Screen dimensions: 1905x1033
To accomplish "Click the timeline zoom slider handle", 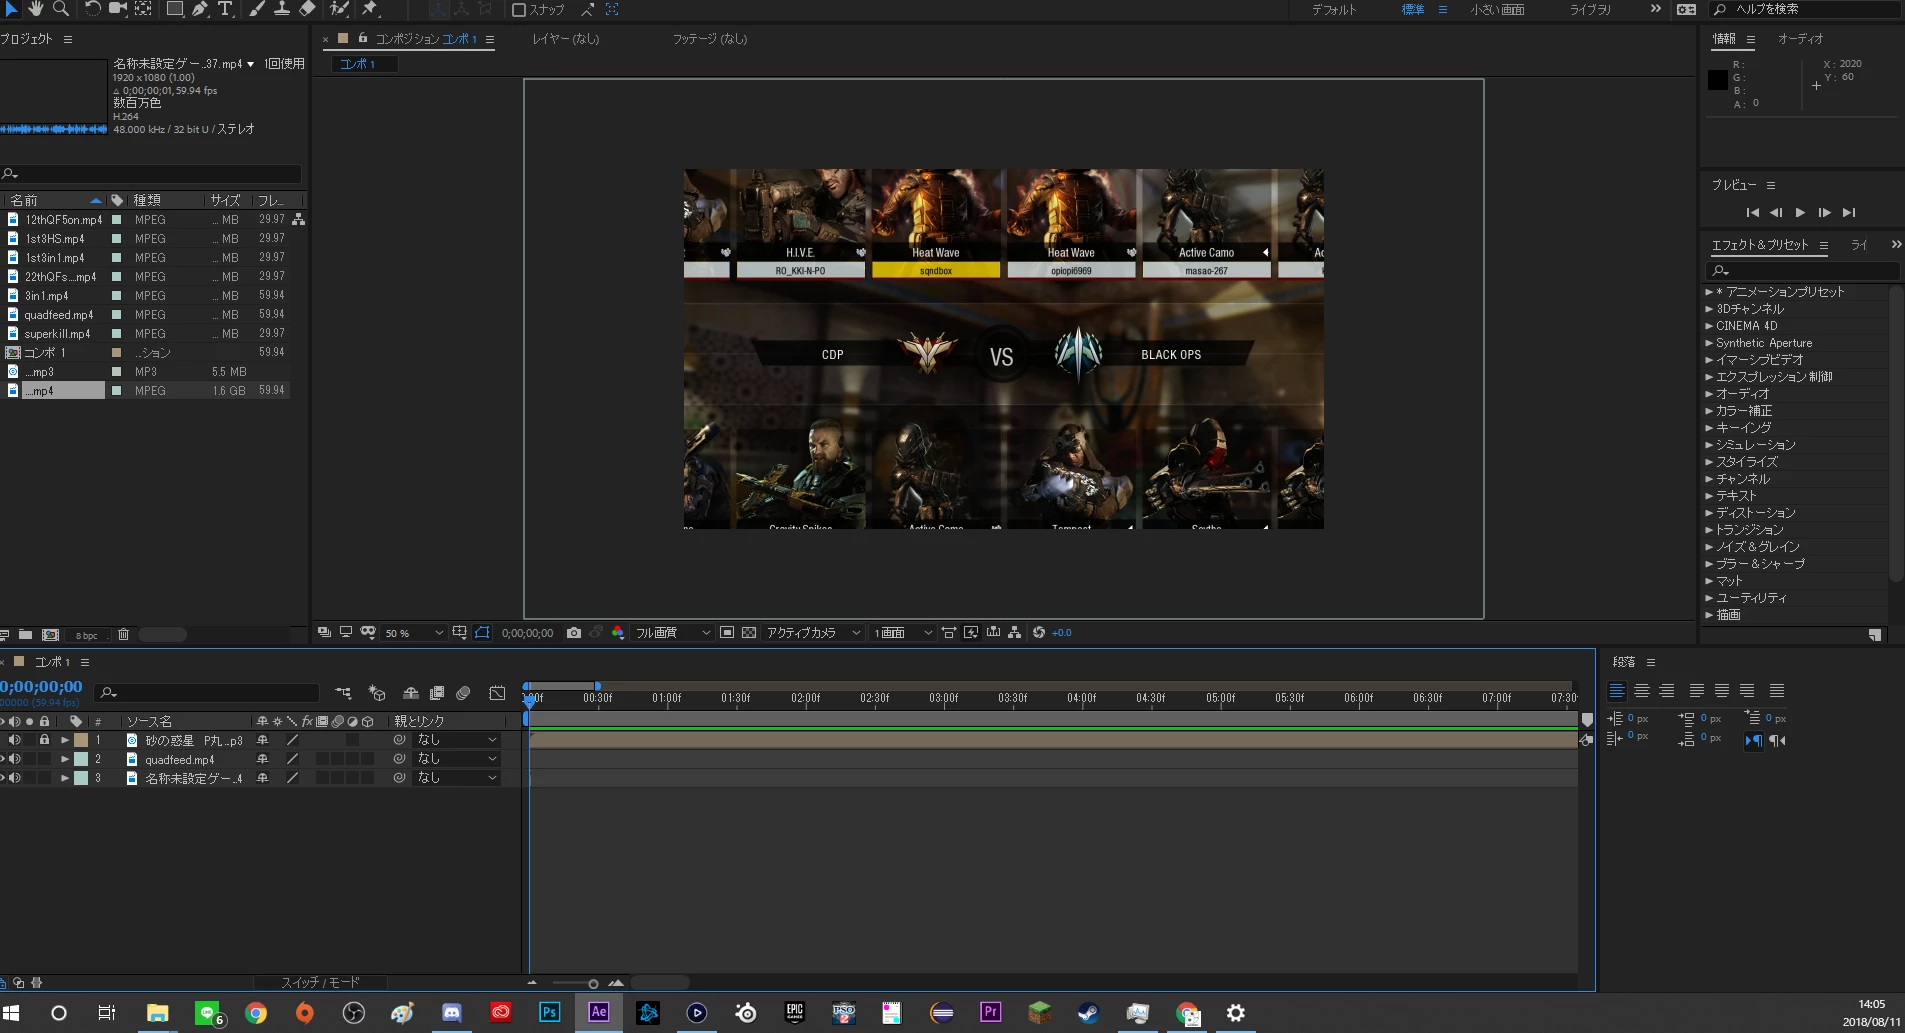I will (x=593, y=984).
